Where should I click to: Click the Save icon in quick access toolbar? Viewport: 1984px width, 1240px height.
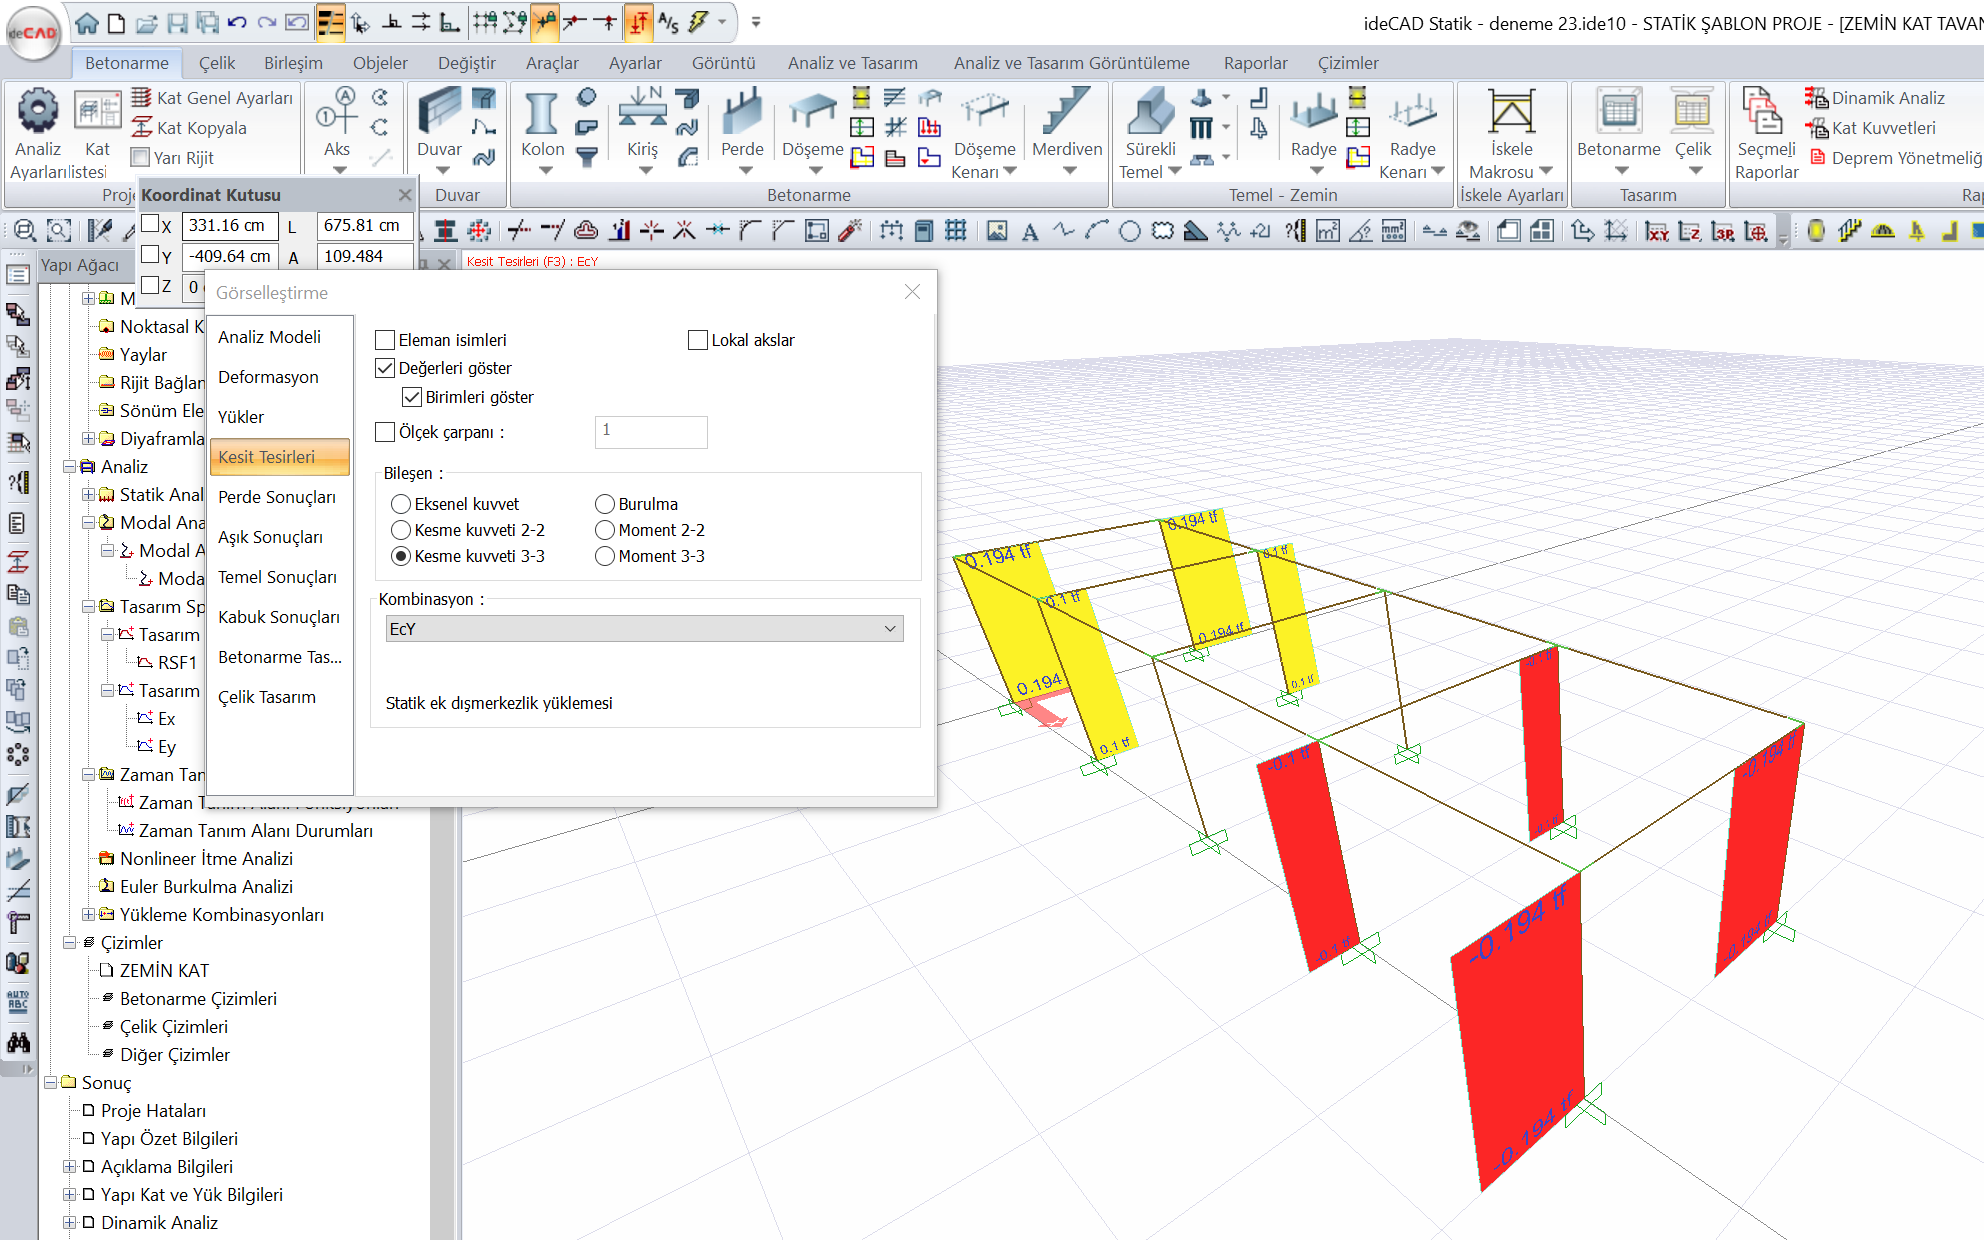(x=177, y=22)
